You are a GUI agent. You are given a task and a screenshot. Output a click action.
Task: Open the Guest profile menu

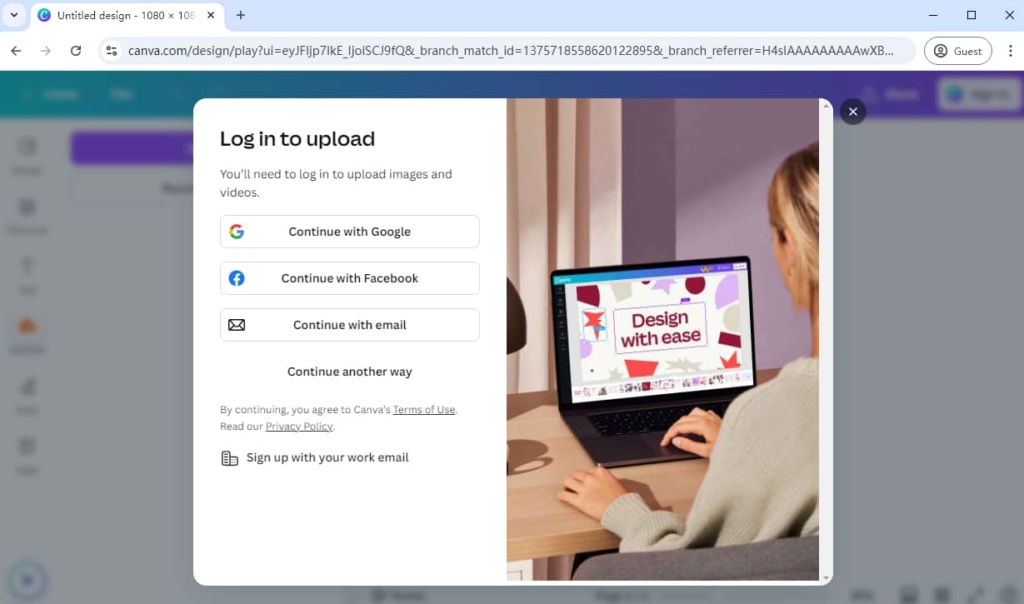957,51
